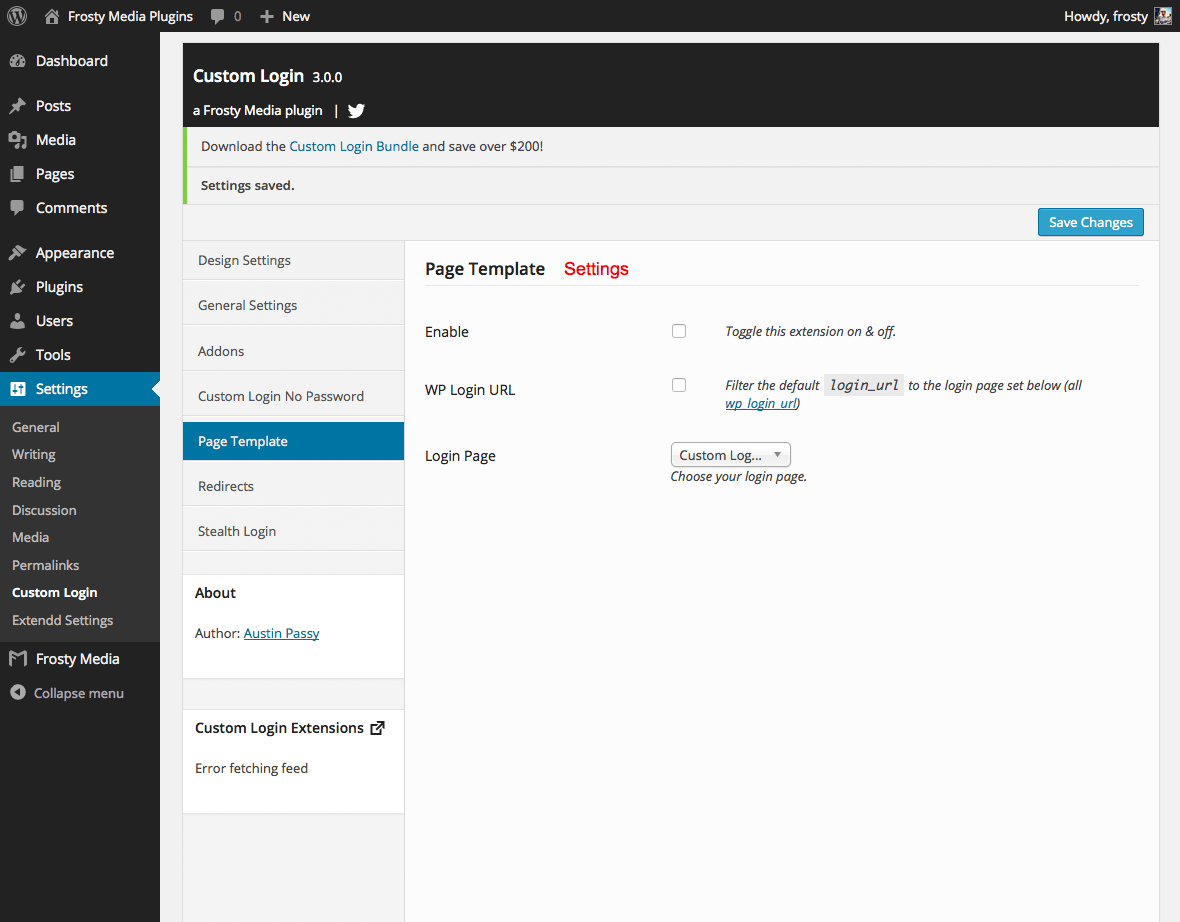The width and height of the screenshot is (1180, 922).
Task: Click the Comments speech bubble sidebar icon
Action: pos(17,208)
